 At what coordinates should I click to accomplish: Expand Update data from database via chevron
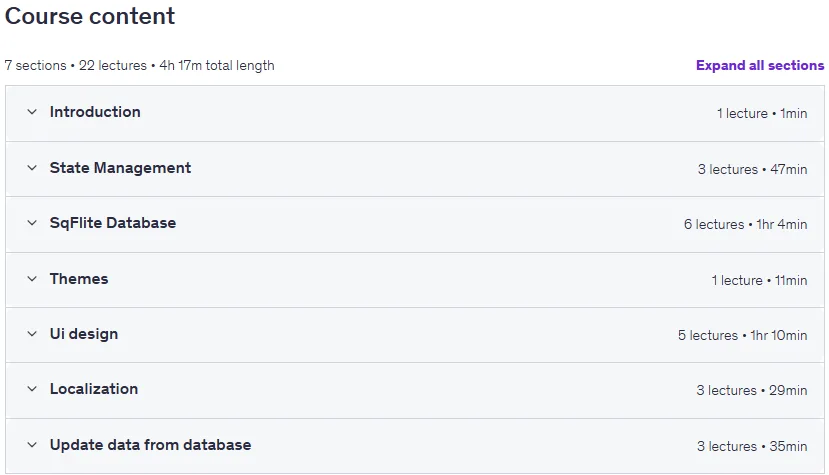point(32,445)
